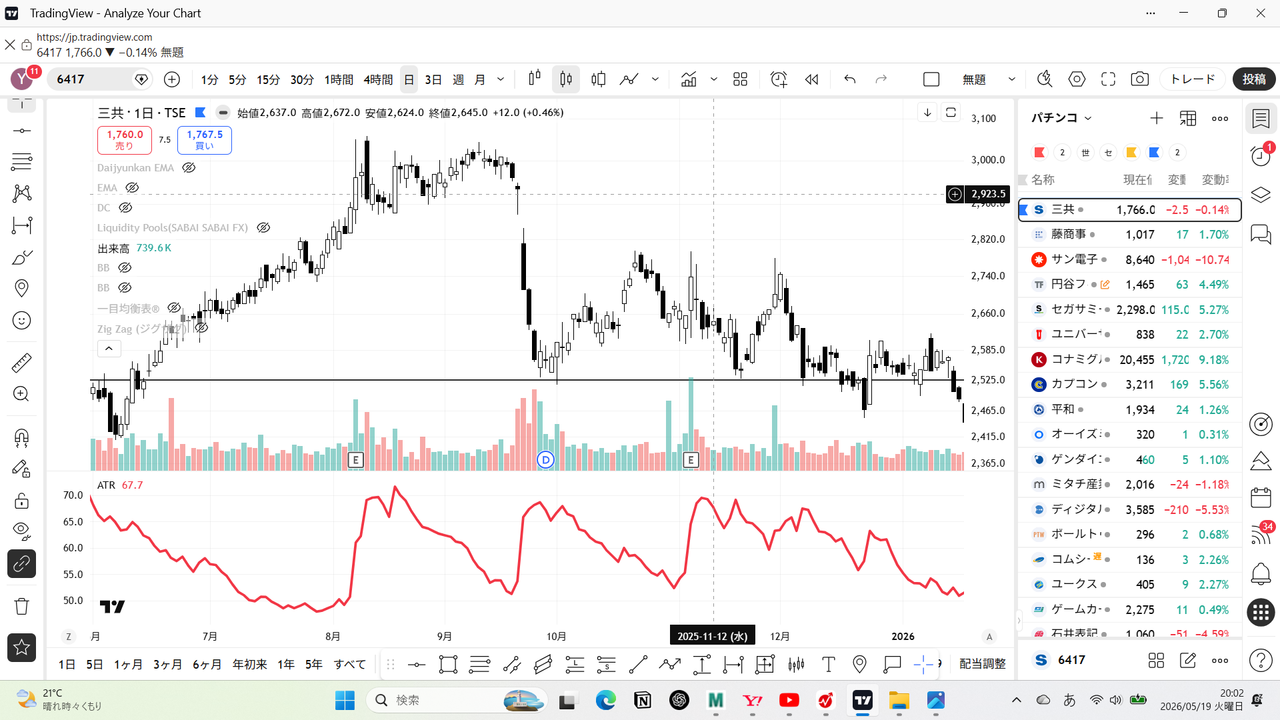The image size is (1280, 720).
Task: Show the hidden Liquidity Pools indicator
Action: pyautogui.click(x=264, y=228)
